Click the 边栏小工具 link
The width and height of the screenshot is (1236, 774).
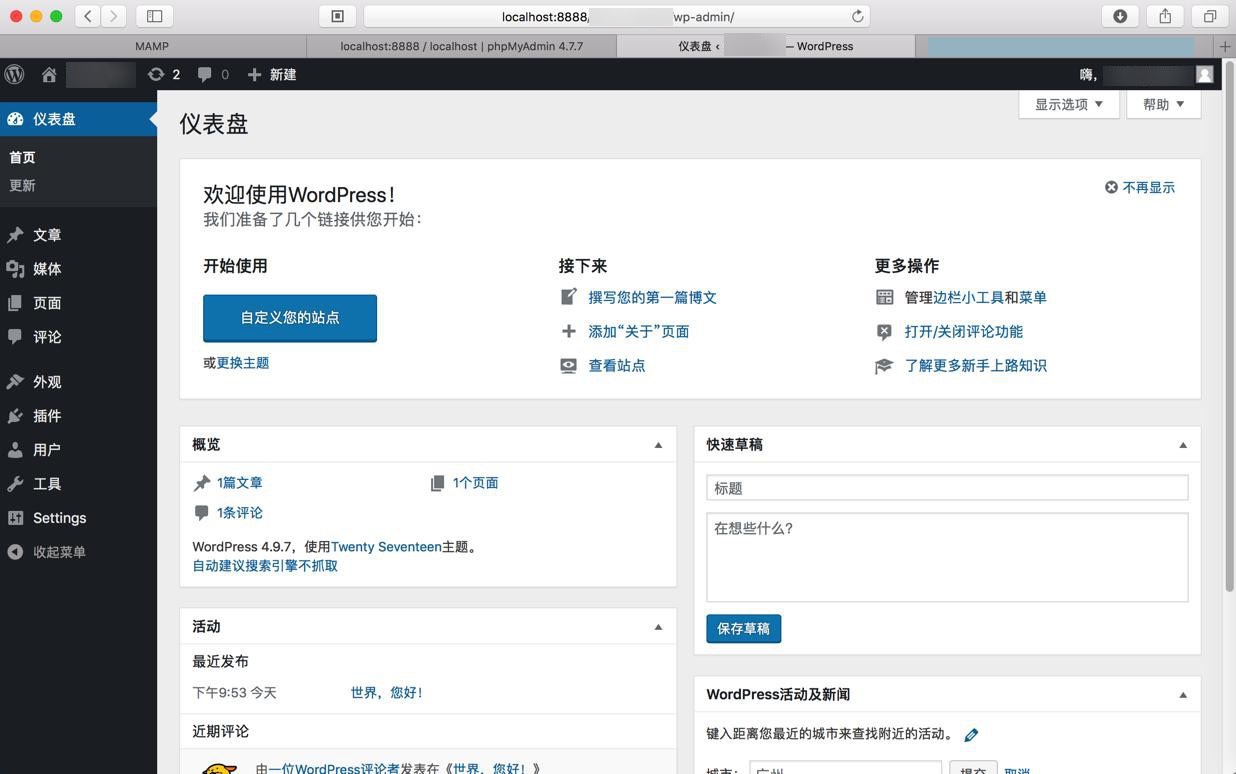click(968, 297)
